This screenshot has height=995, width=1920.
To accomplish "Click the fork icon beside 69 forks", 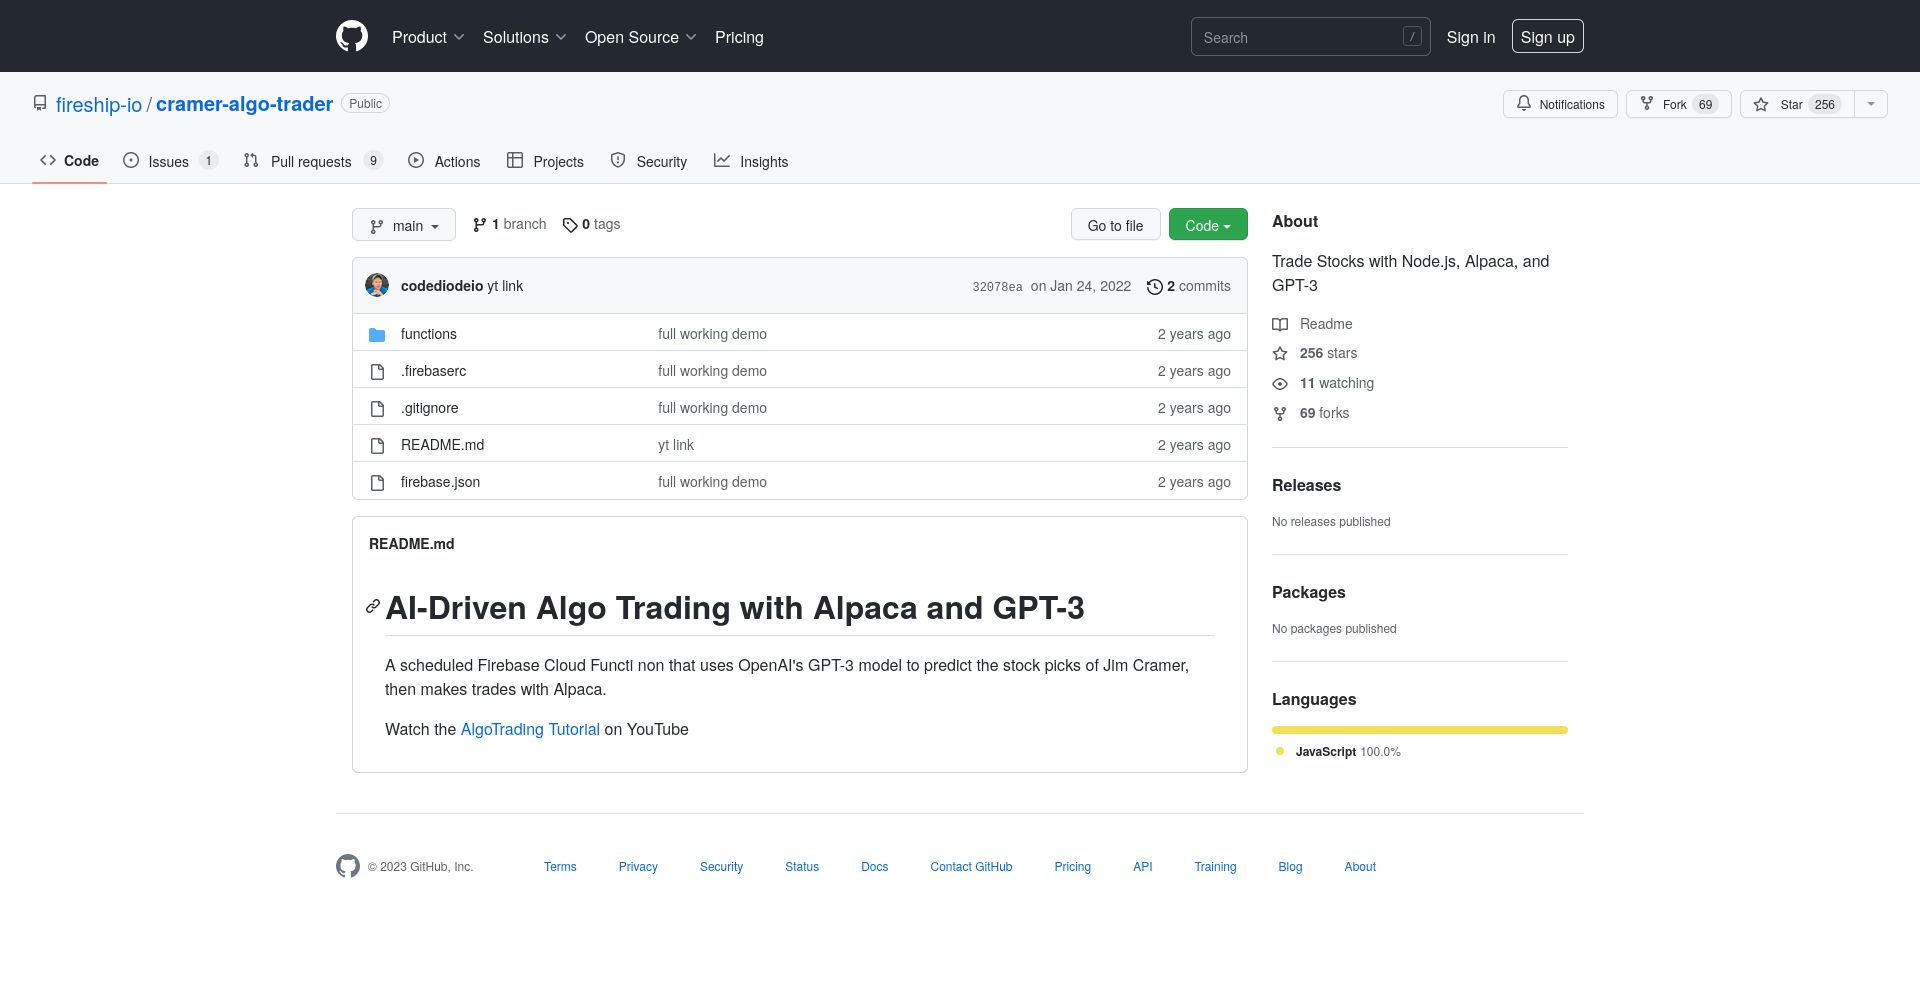I will click(1280, 414).
